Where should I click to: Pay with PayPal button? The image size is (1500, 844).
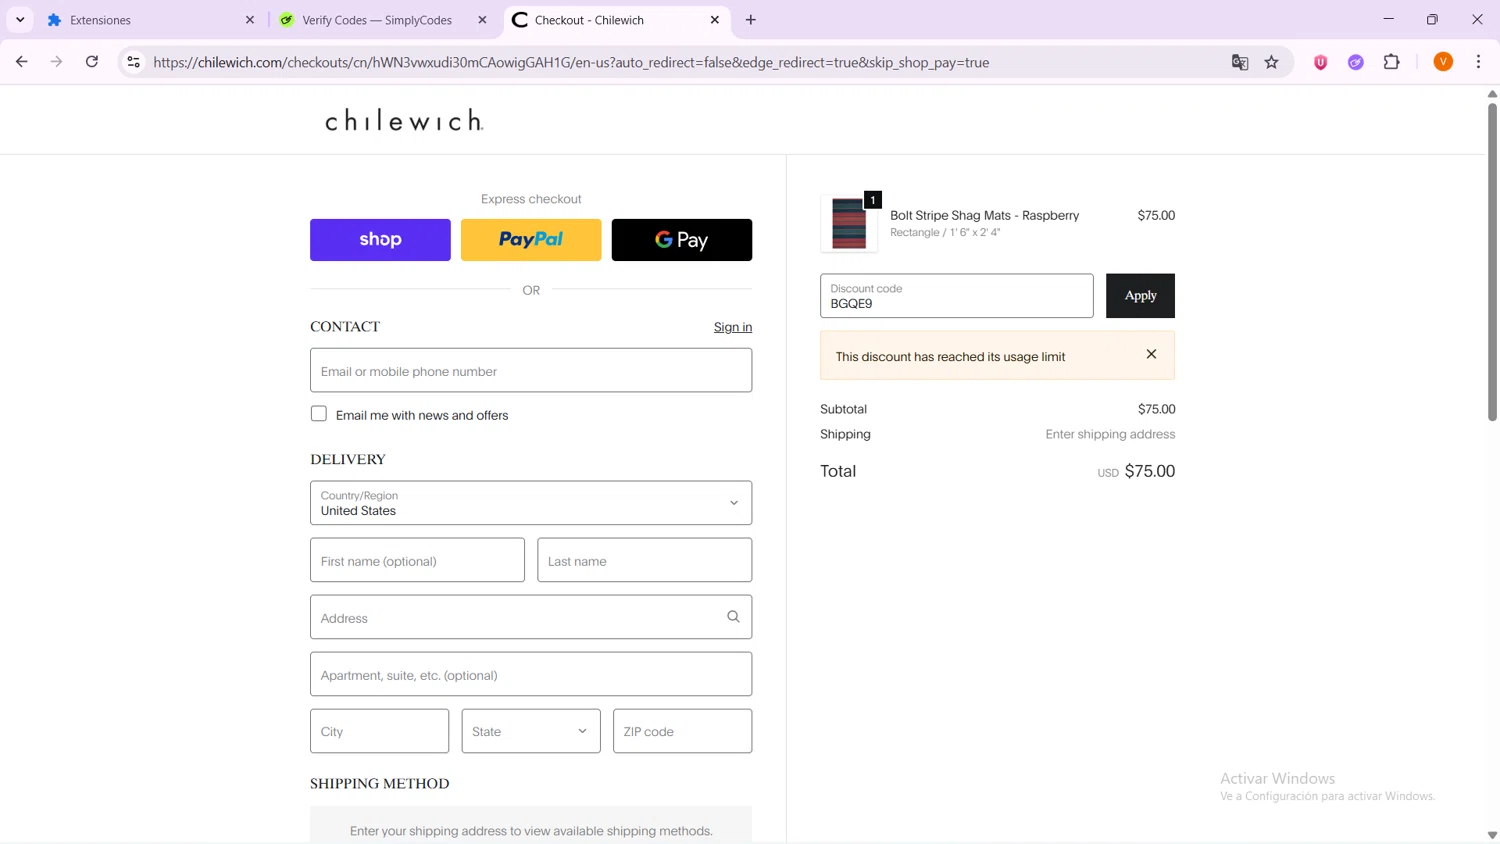pyautogui.click(x=531, y=240)
